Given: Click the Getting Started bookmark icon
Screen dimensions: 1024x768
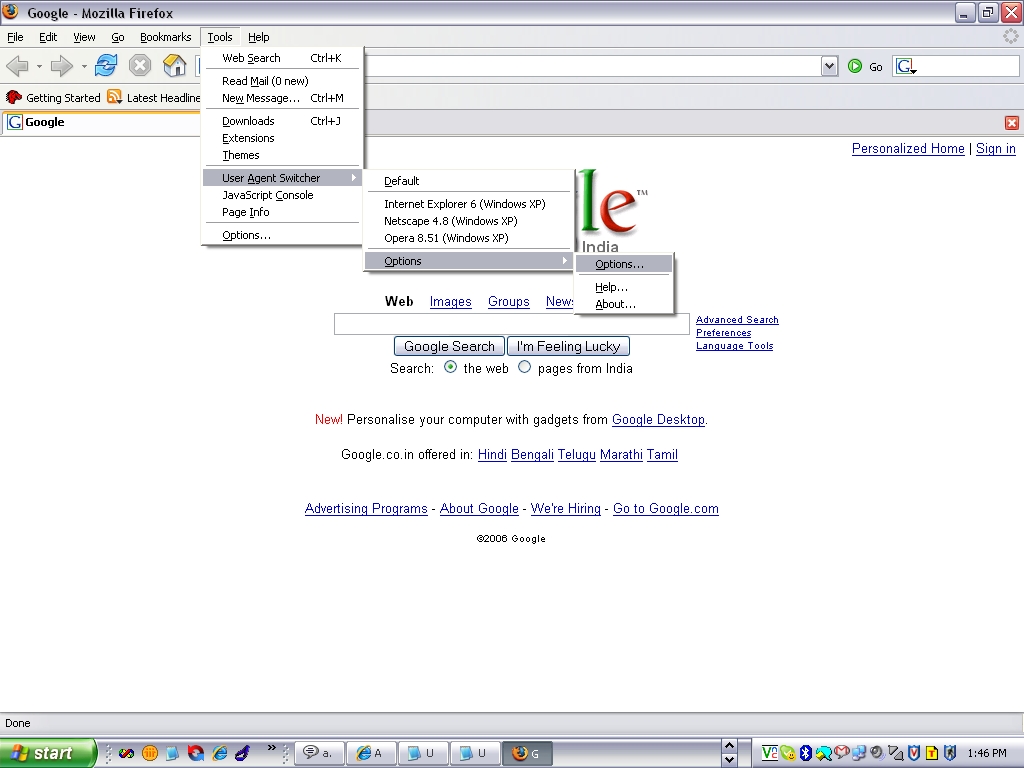Looking at the screenshot, I should pos(14,97).
